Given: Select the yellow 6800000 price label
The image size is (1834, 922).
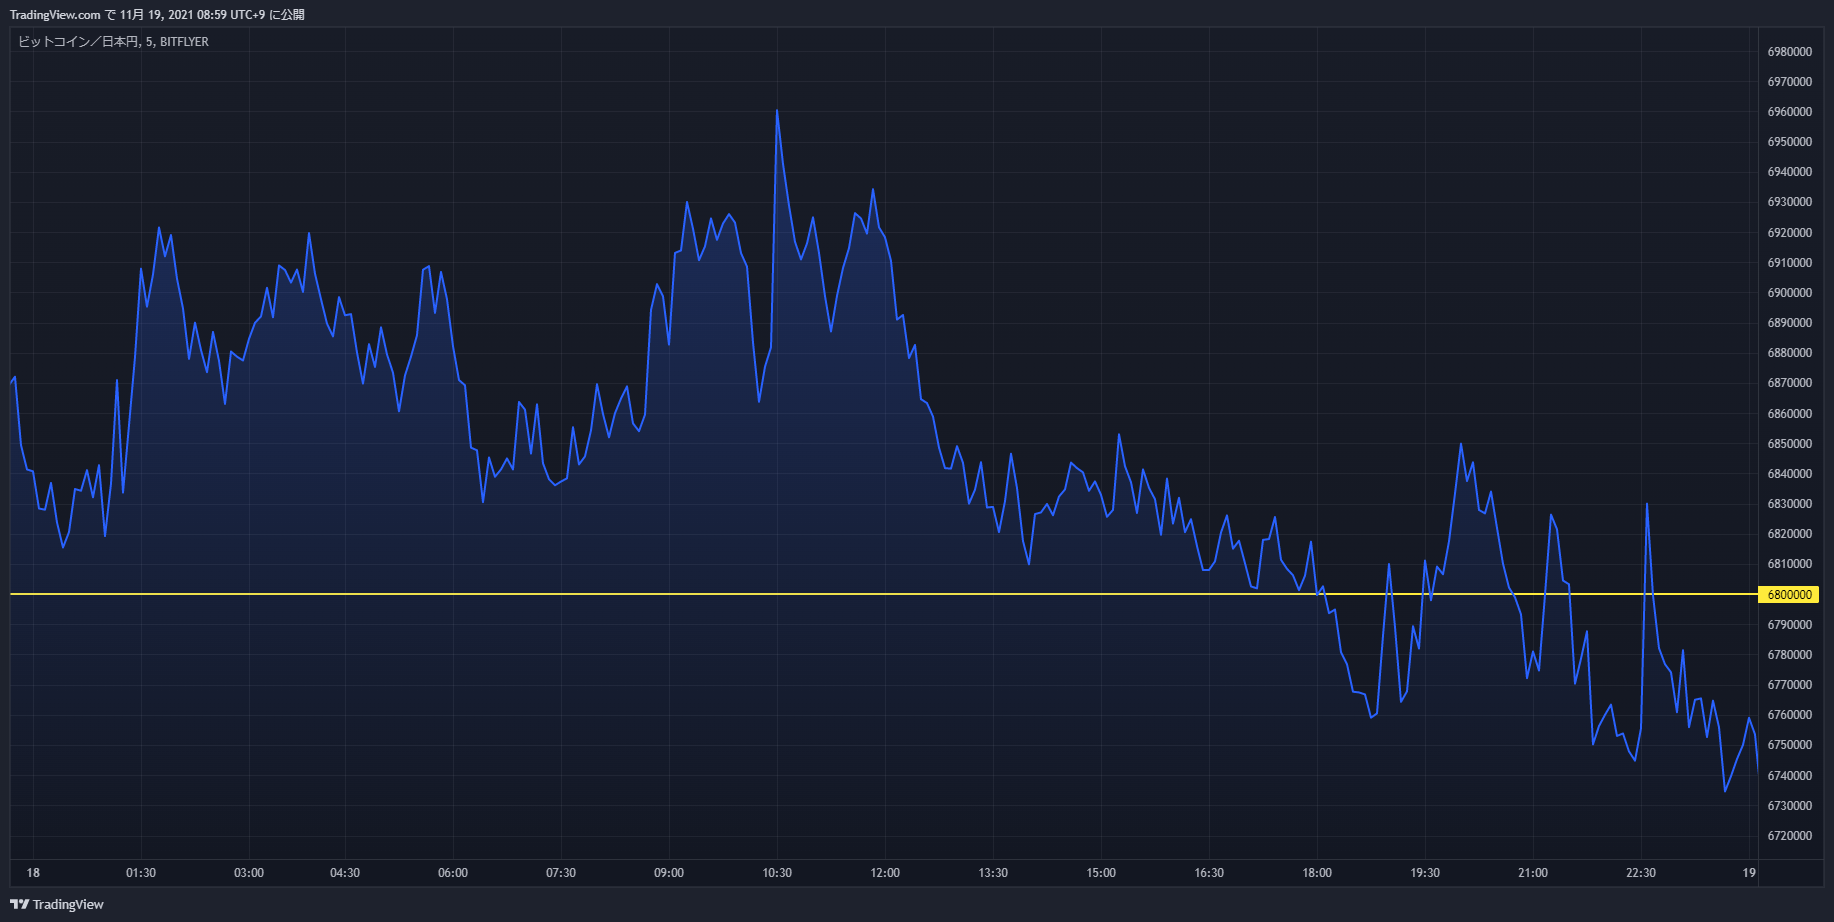Looking at the screenshot, I should point(1790,595).
